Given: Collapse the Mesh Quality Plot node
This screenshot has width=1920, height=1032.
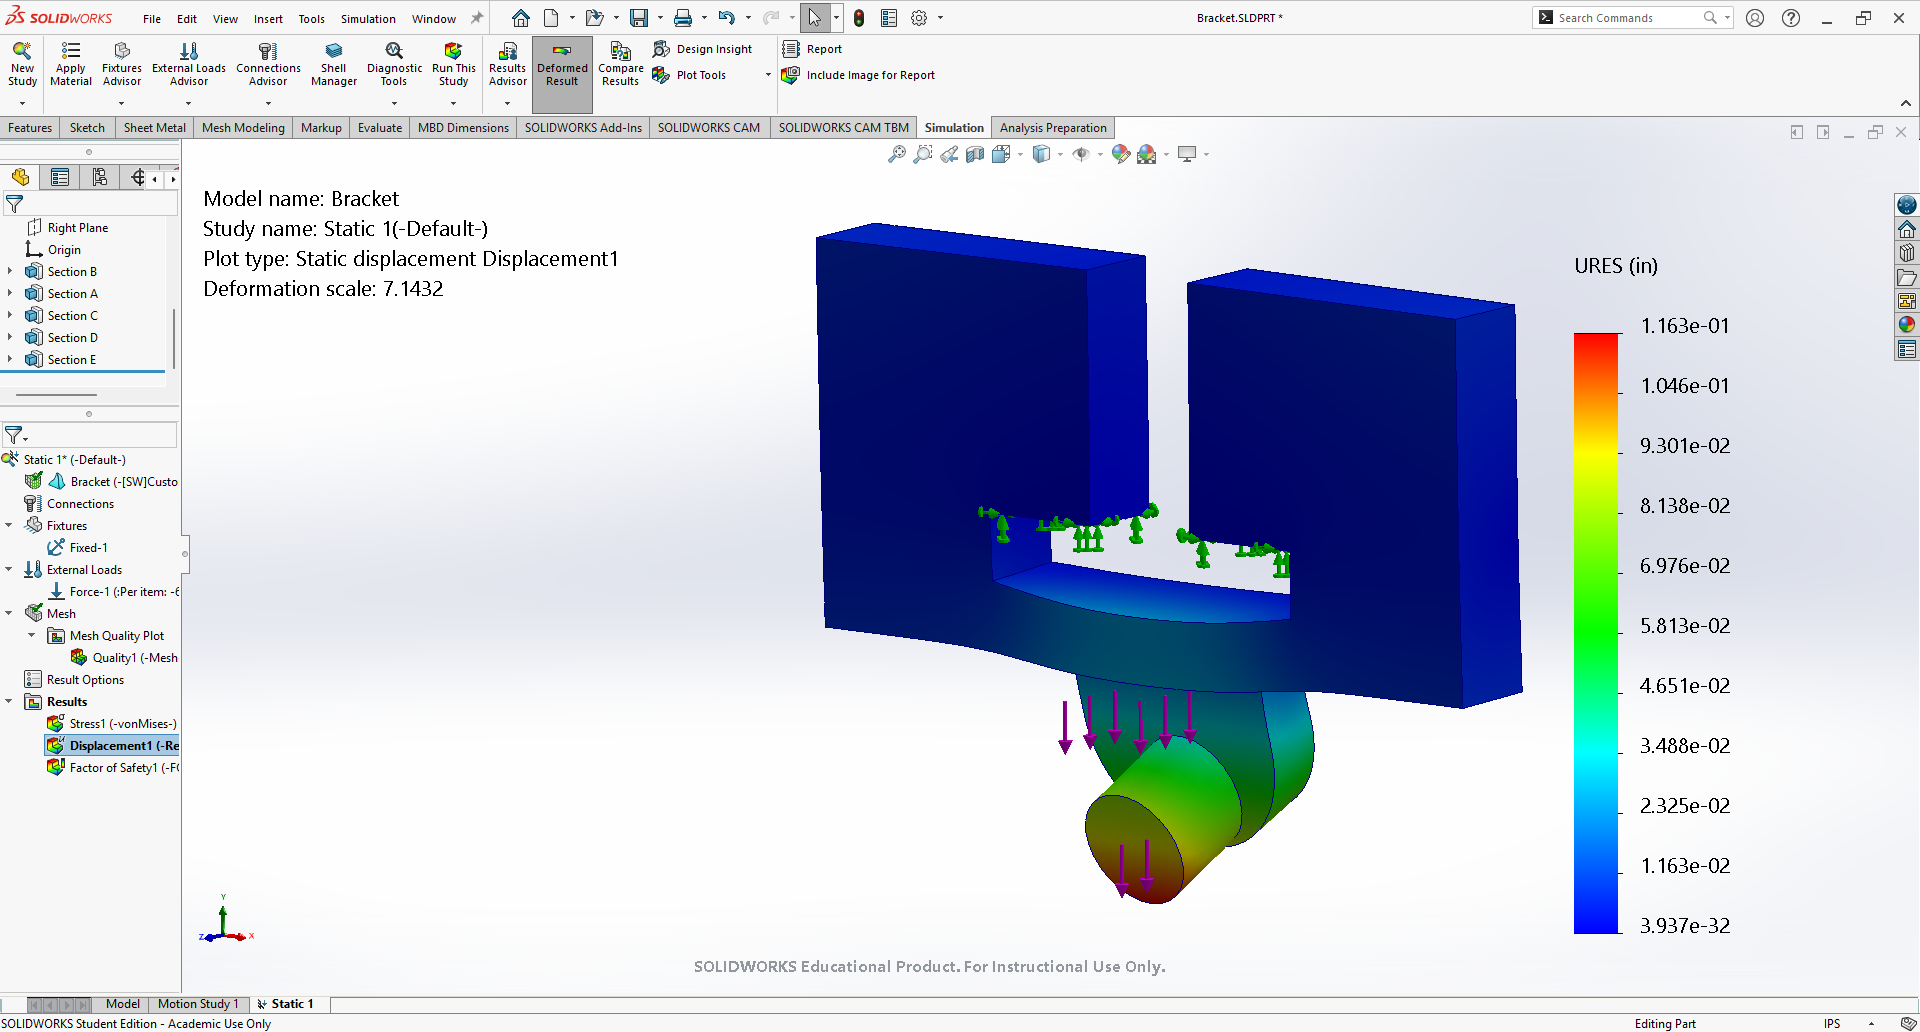Looking at the screenshot, I should click(x=32, y=635).
